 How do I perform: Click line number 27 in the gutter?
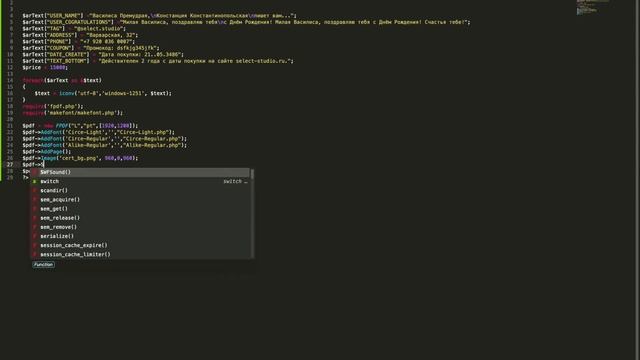(x=10, y=164)
